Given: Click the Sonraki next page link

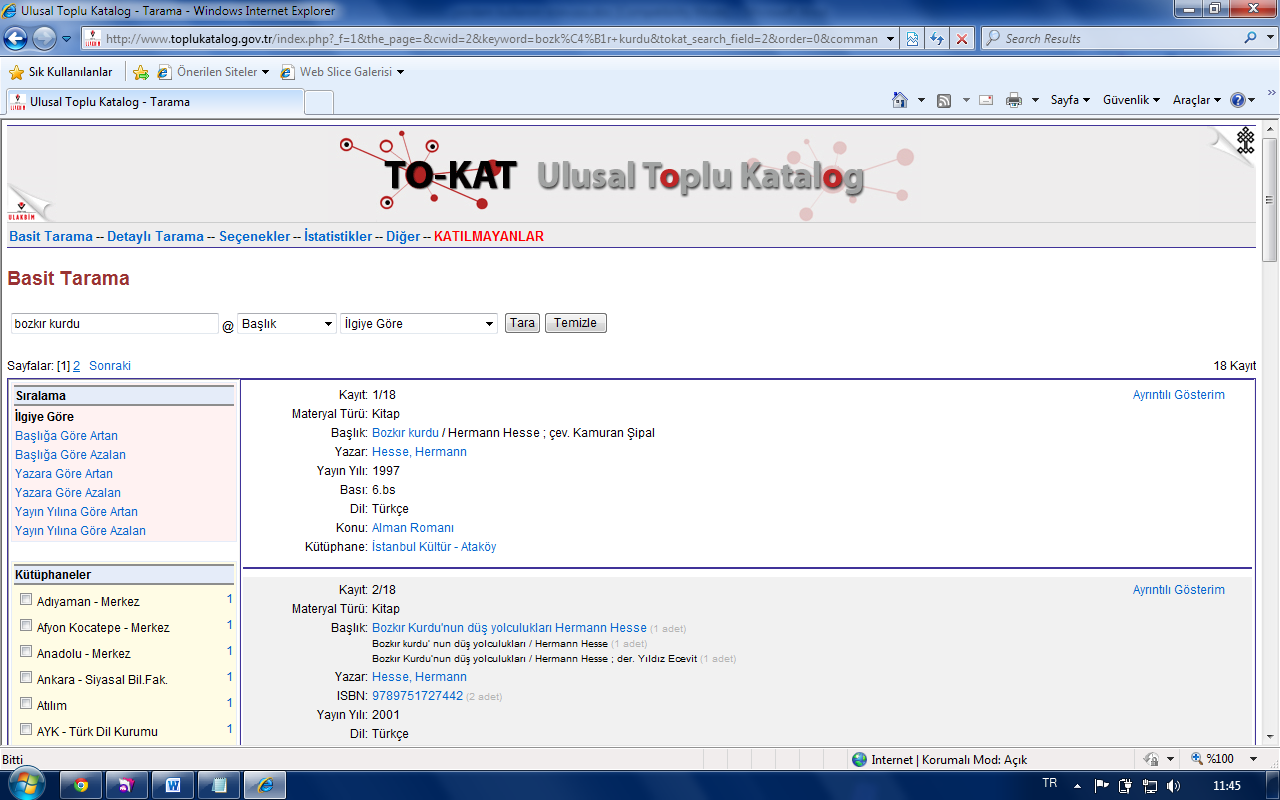Looking at the screenshot, I should [110, 366].
